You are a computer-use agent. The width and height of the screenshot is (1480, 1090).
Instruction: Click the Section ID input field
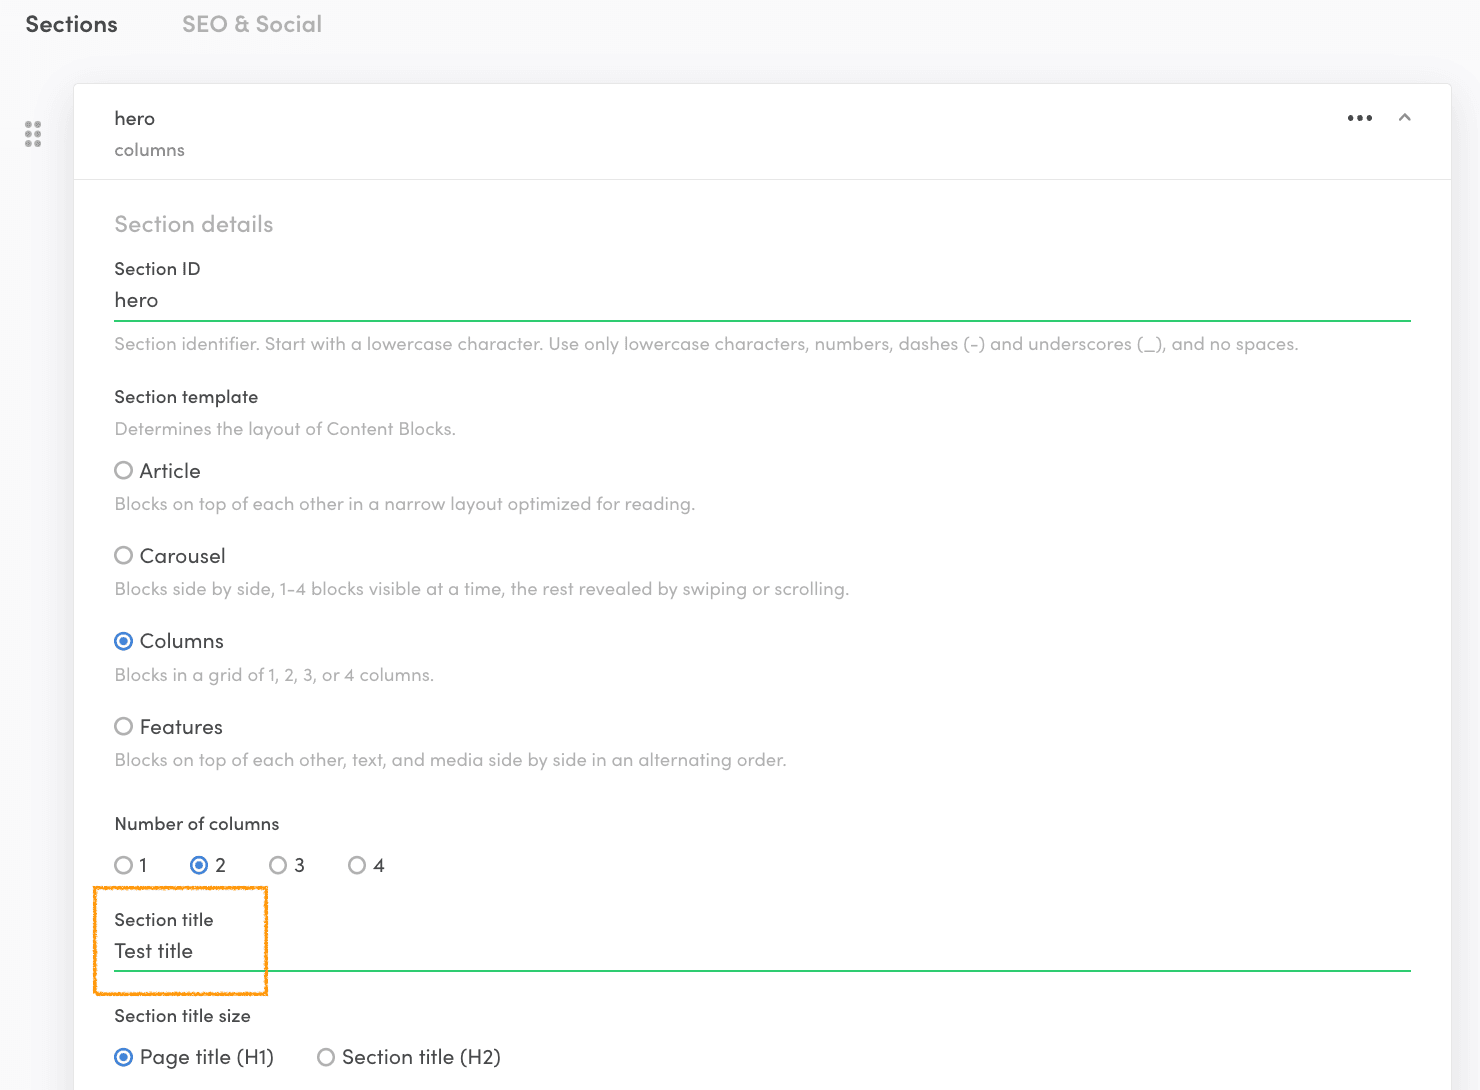(x=760, y=301)
